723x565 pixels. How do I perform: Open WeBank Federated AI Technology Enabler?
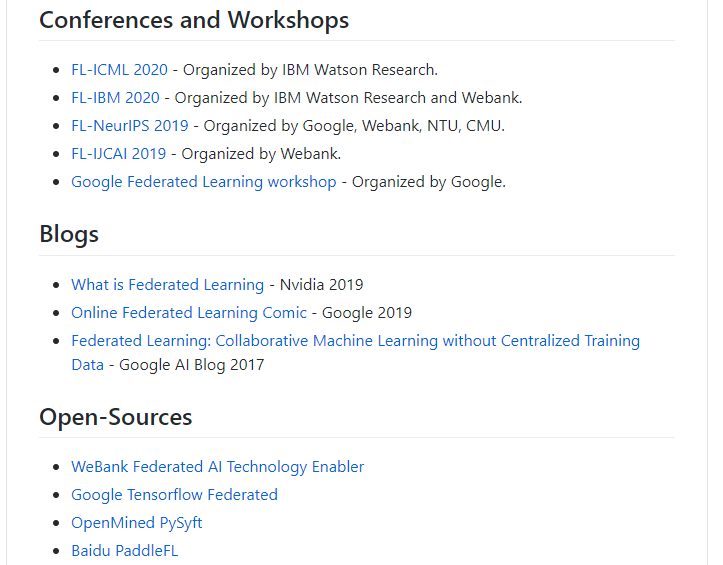tap(218, 467)
